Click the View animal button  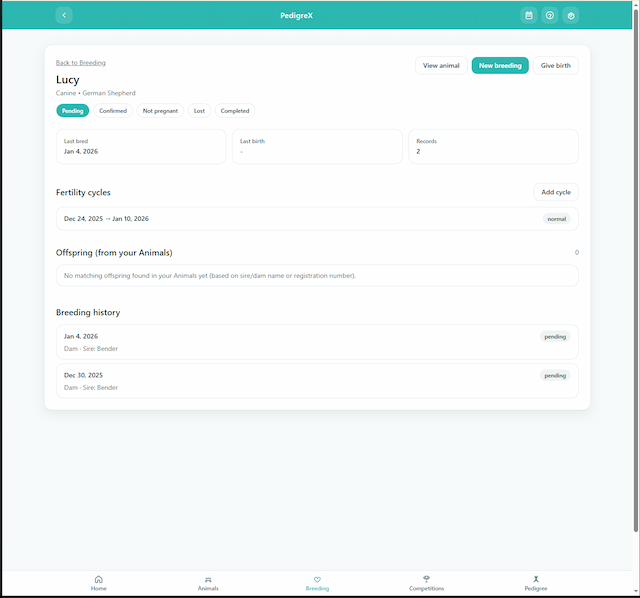(x=441, y=66)
